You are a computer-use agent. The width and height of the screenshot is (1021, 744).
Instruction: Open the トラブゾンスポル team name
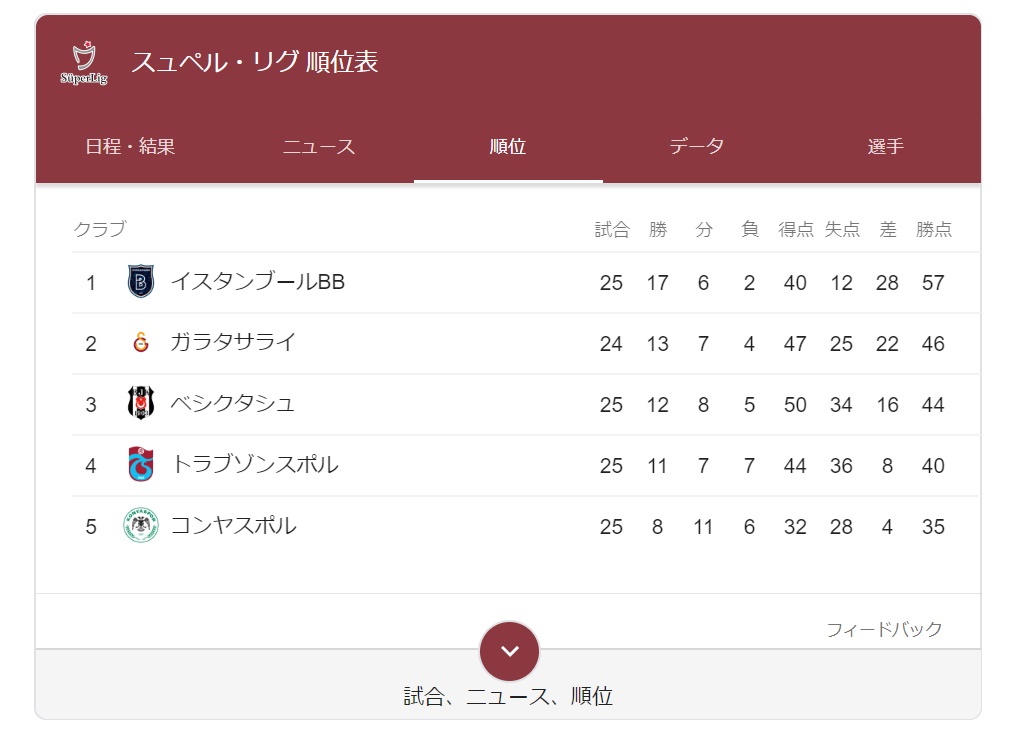pos(255,465)
